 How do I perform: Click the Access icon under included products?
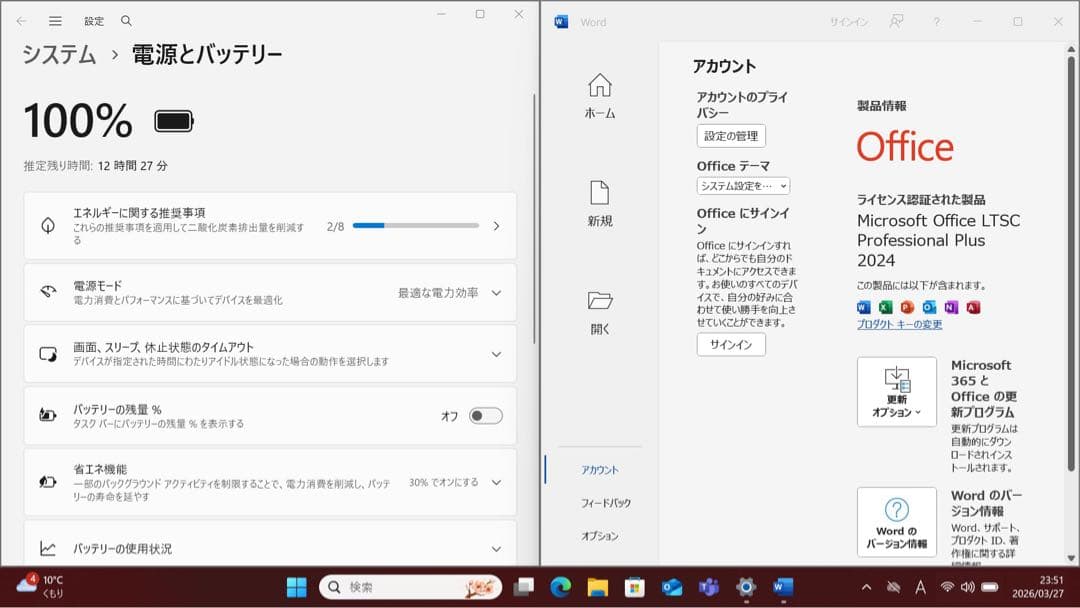pyautogui.click(x=973, y=307)
